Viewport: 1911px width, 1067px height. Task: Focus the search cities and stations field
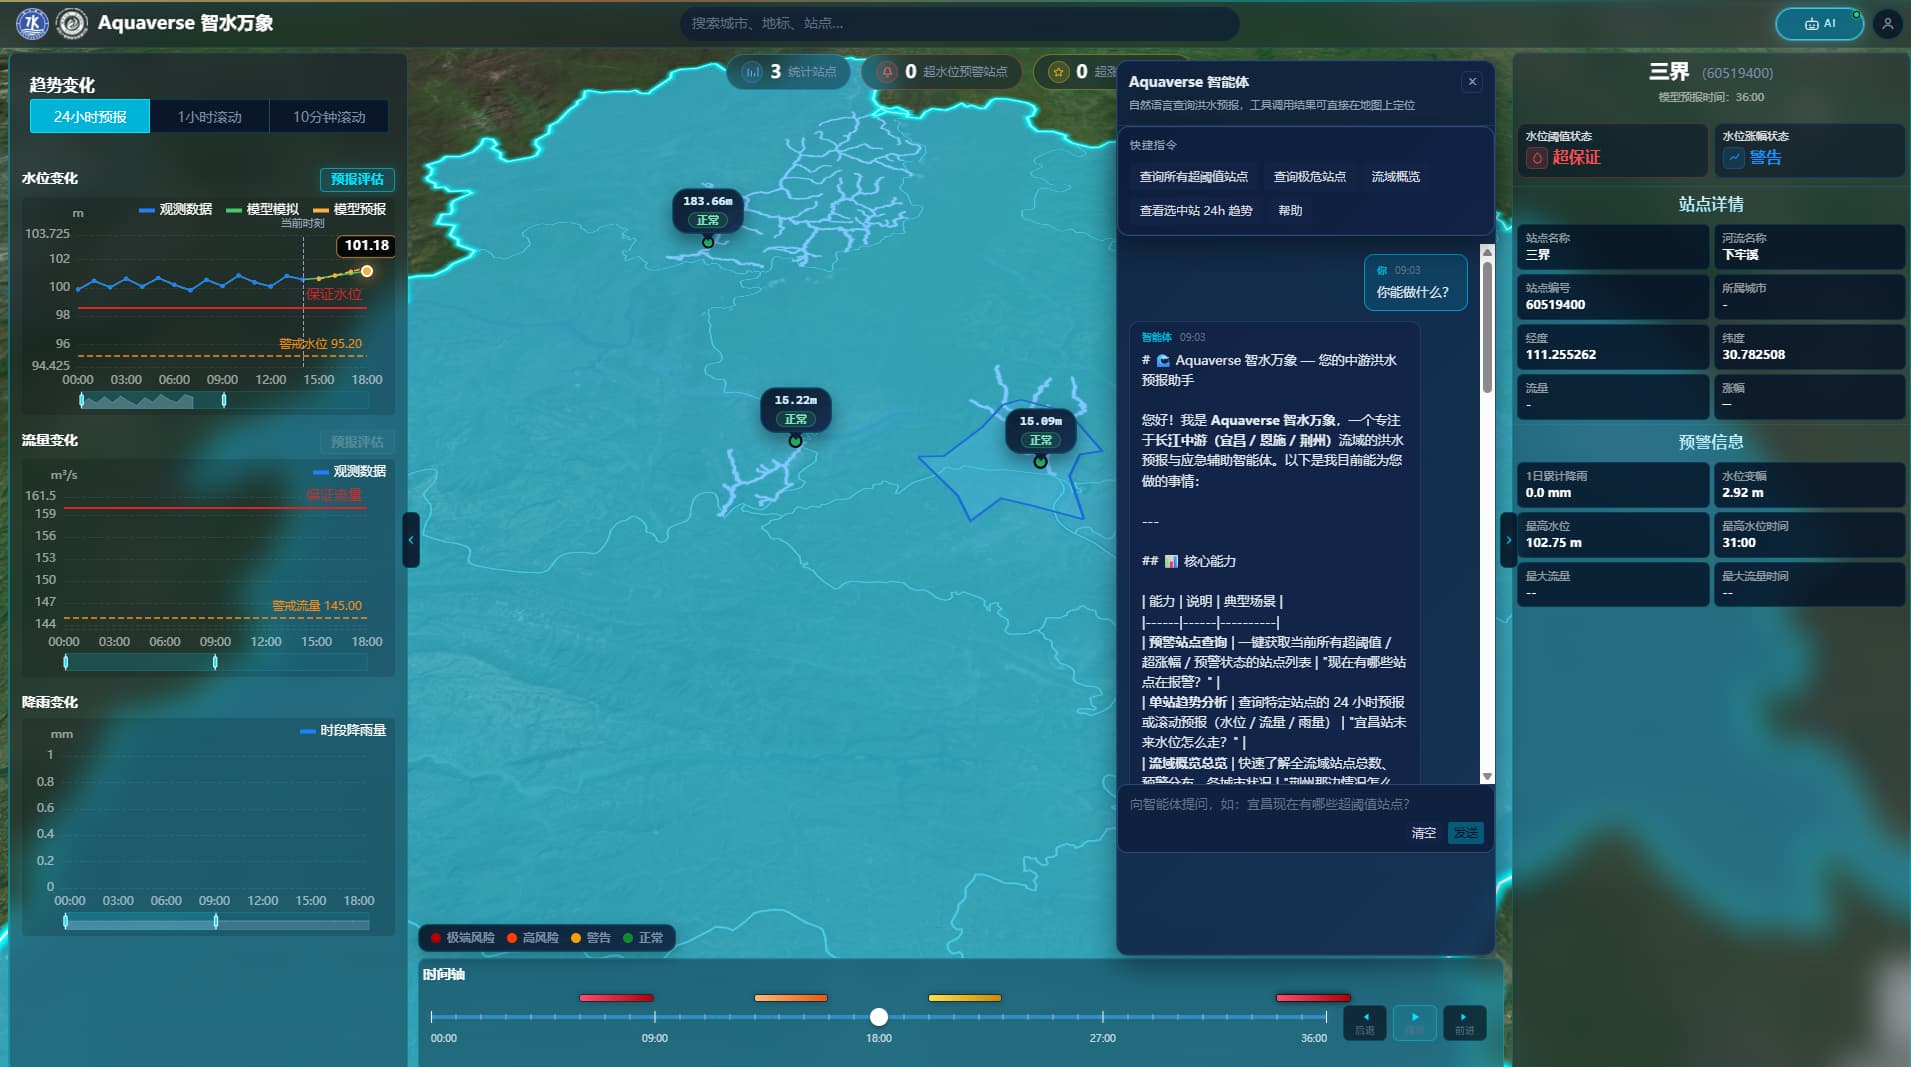[959, 23]
